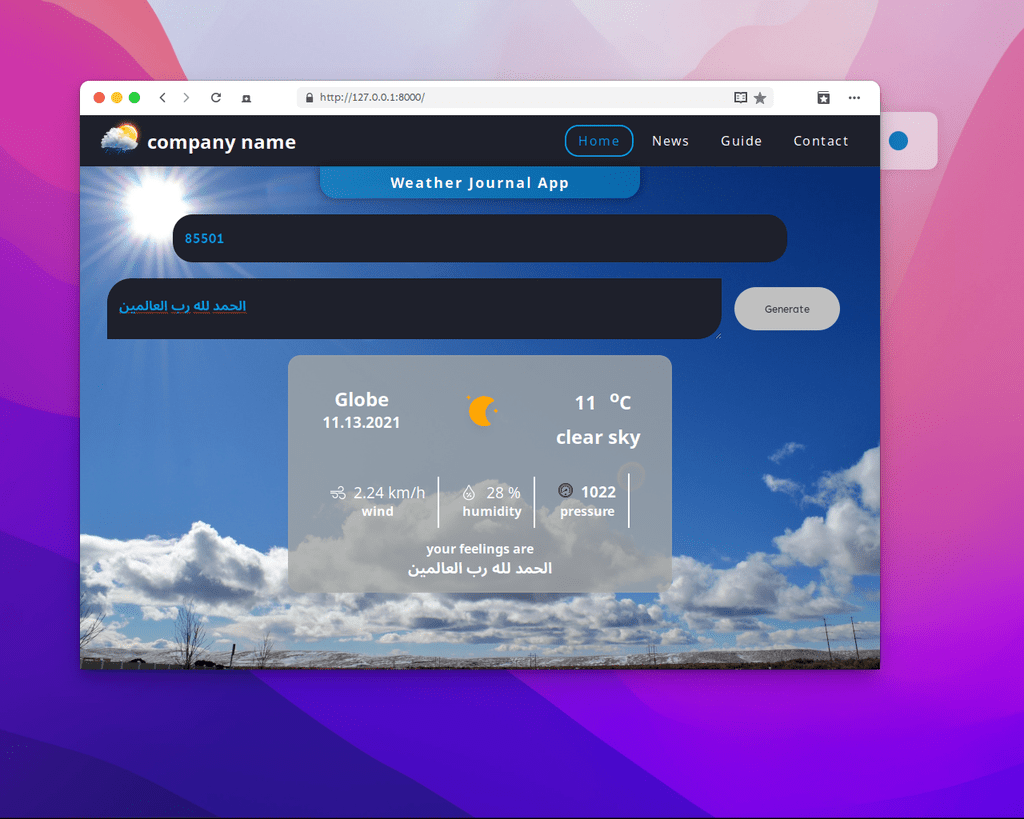Focus the zip code field containing 85501
Image resolution: width=1024 pixels, height=819 pixels.
coord(480,238)
